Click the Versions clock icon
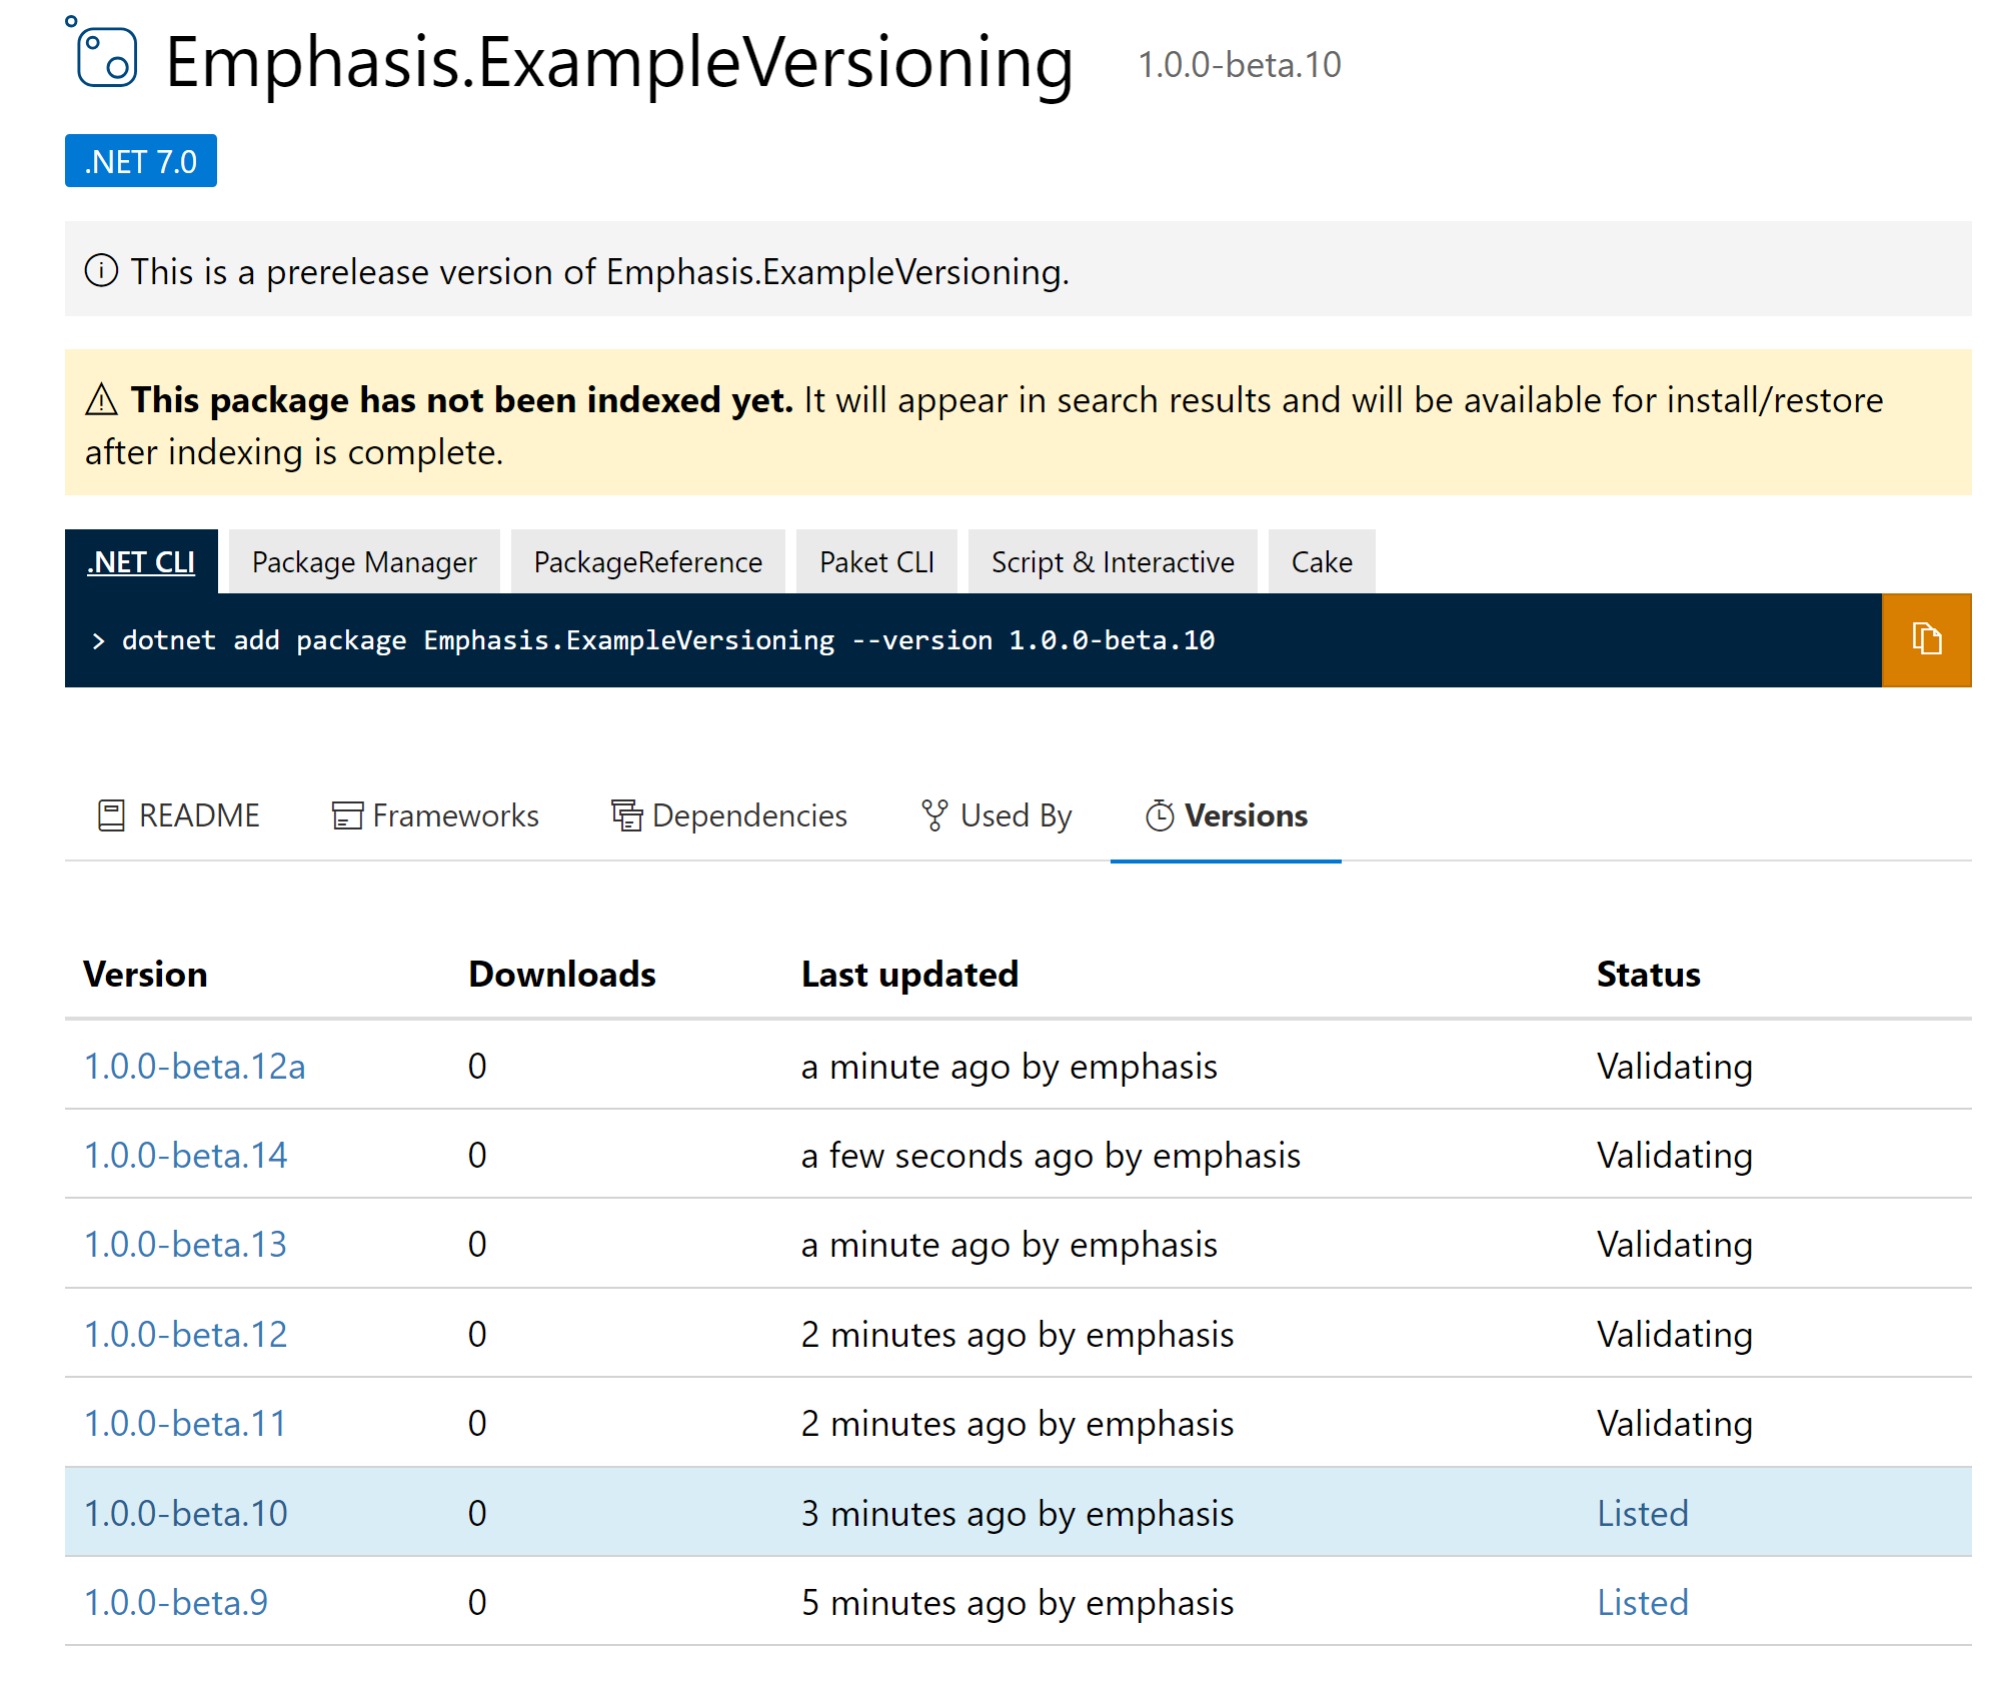The width and height of the screenshot is (1990, 1684). [x=1158, y=814]
